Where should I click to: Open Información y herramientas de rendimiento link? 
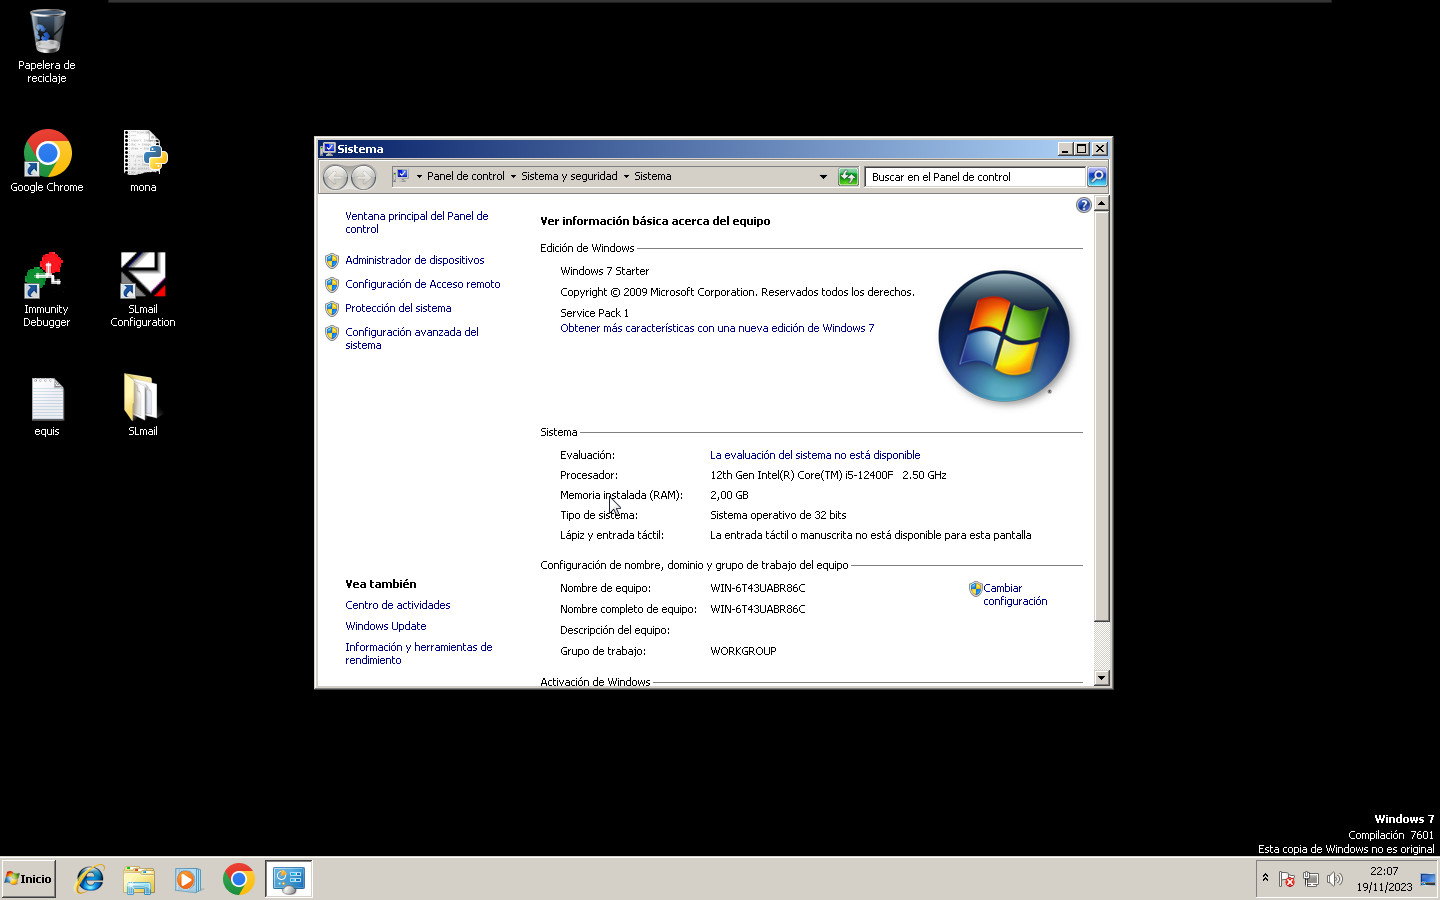(419, 654)
